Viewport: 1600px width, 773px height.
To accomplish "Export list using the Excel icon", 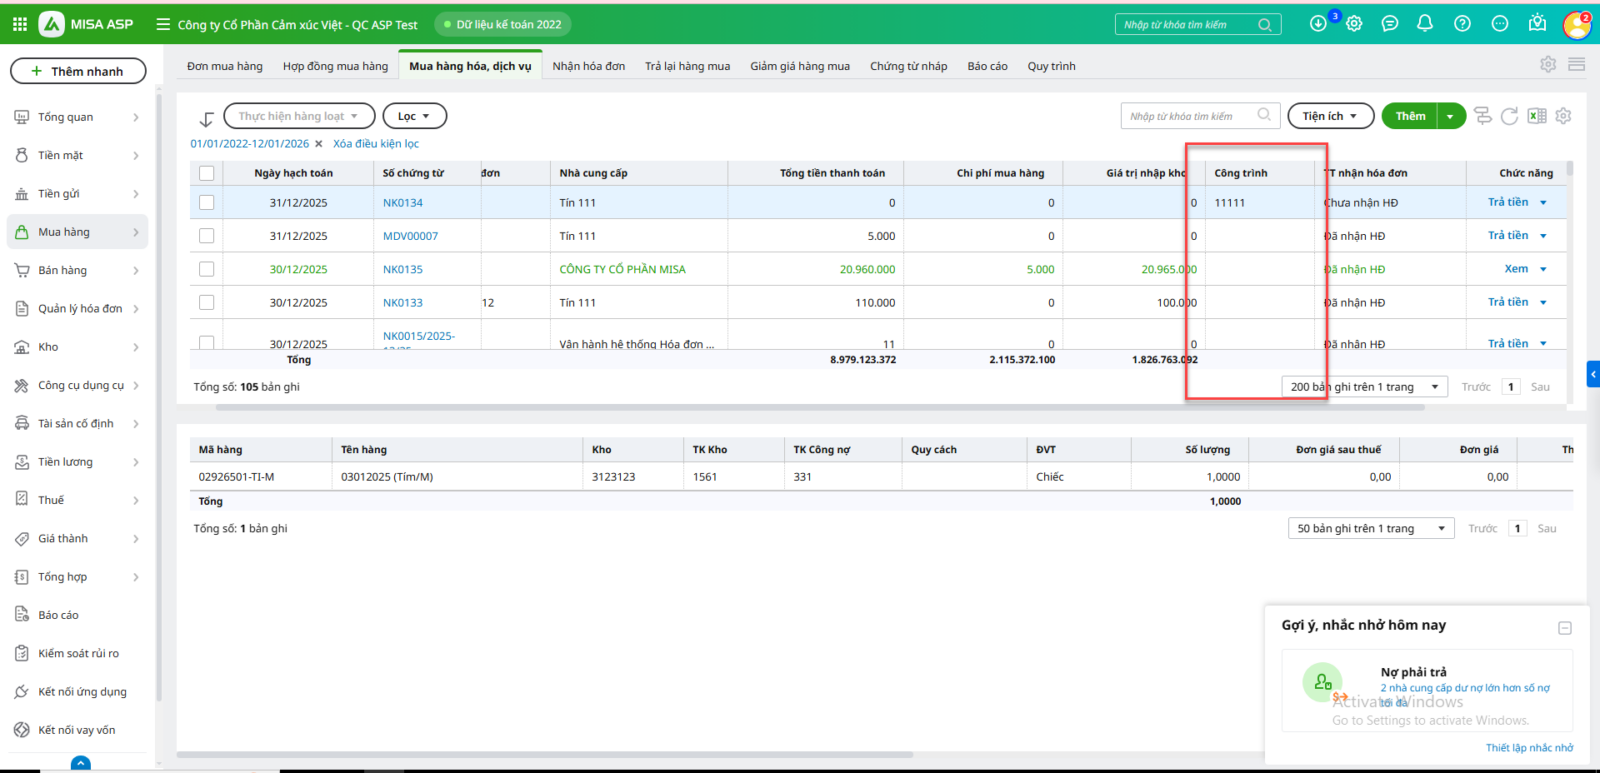I will (1537, 116).
